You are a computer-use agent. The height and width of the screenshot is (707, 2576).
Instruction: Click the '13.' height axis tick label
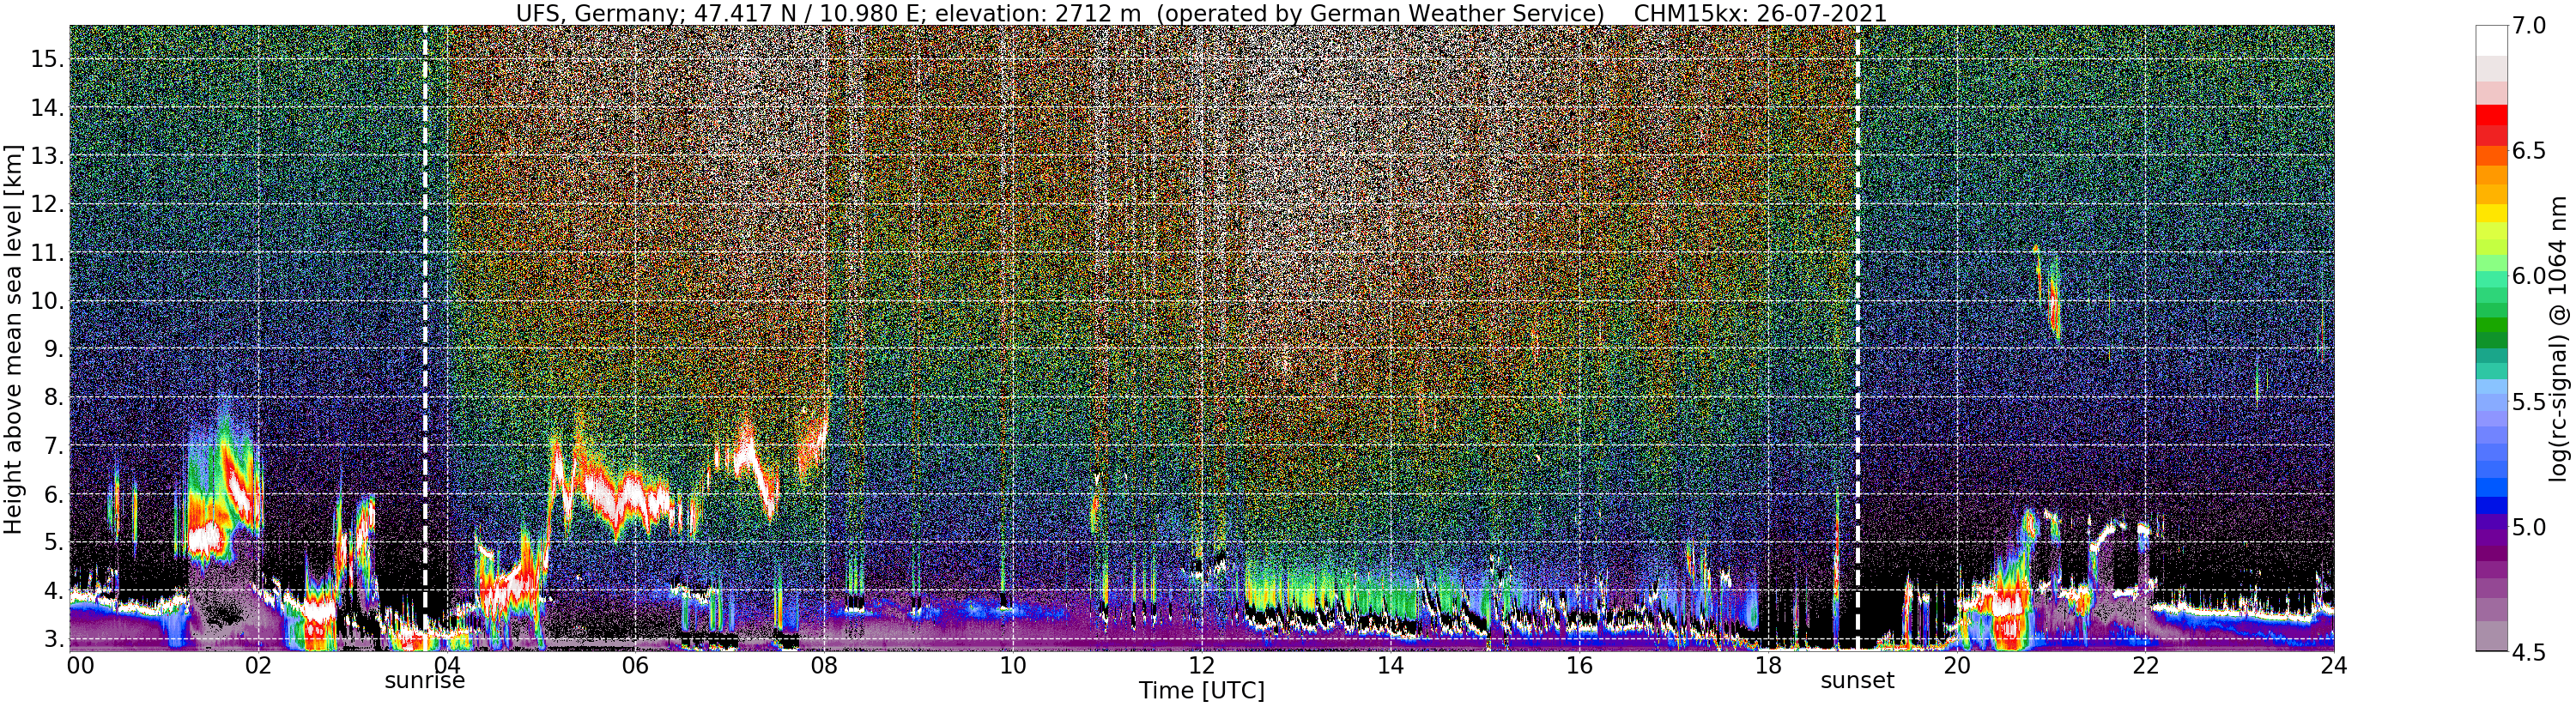coord(46,156)
